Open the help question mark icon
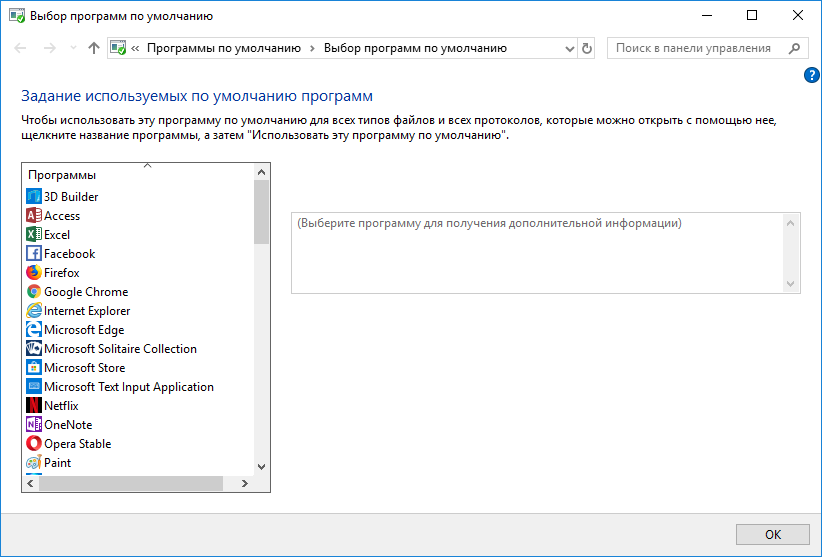 [x=812, y=75]
